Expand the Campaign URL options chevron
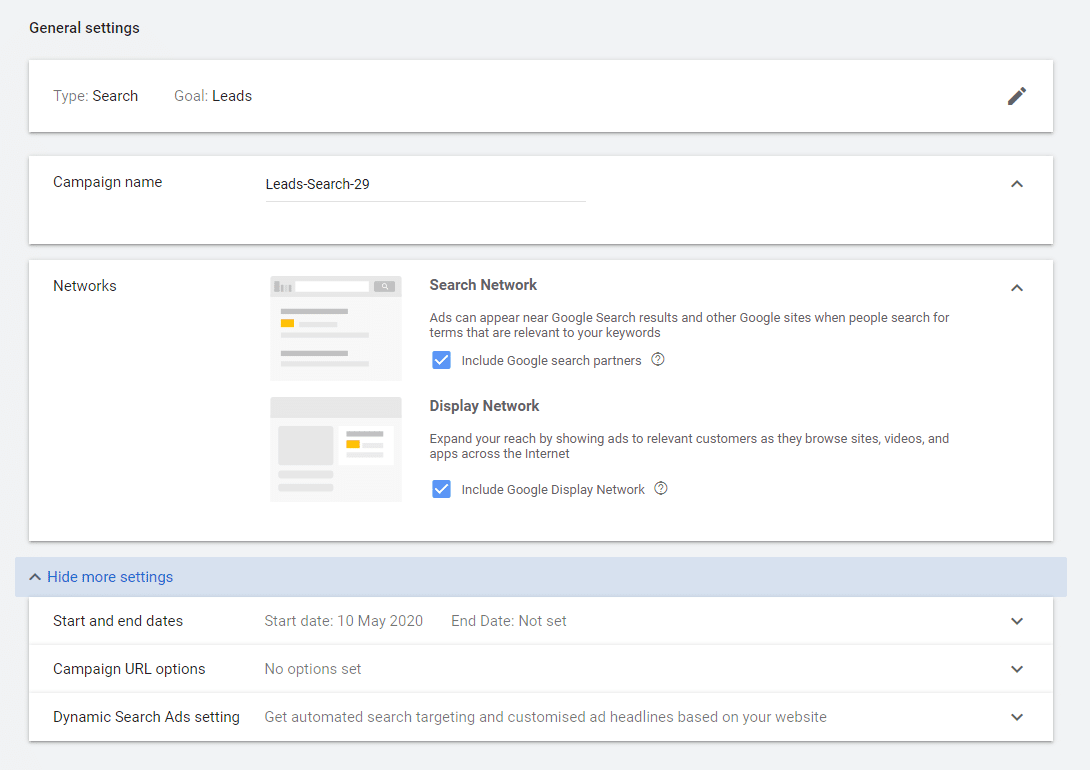The height and width of the screenshot is (770, 1090). coord(1017,669)
